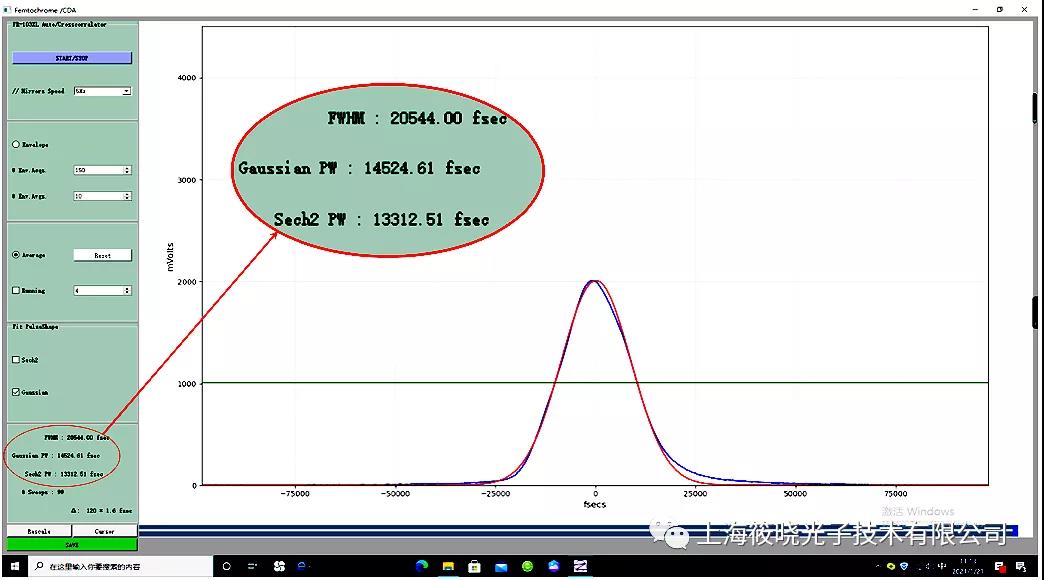Open Microsoft Edge from the taskbar
The width and height of the screenshot is (1044, 580).
pos(421,566)
